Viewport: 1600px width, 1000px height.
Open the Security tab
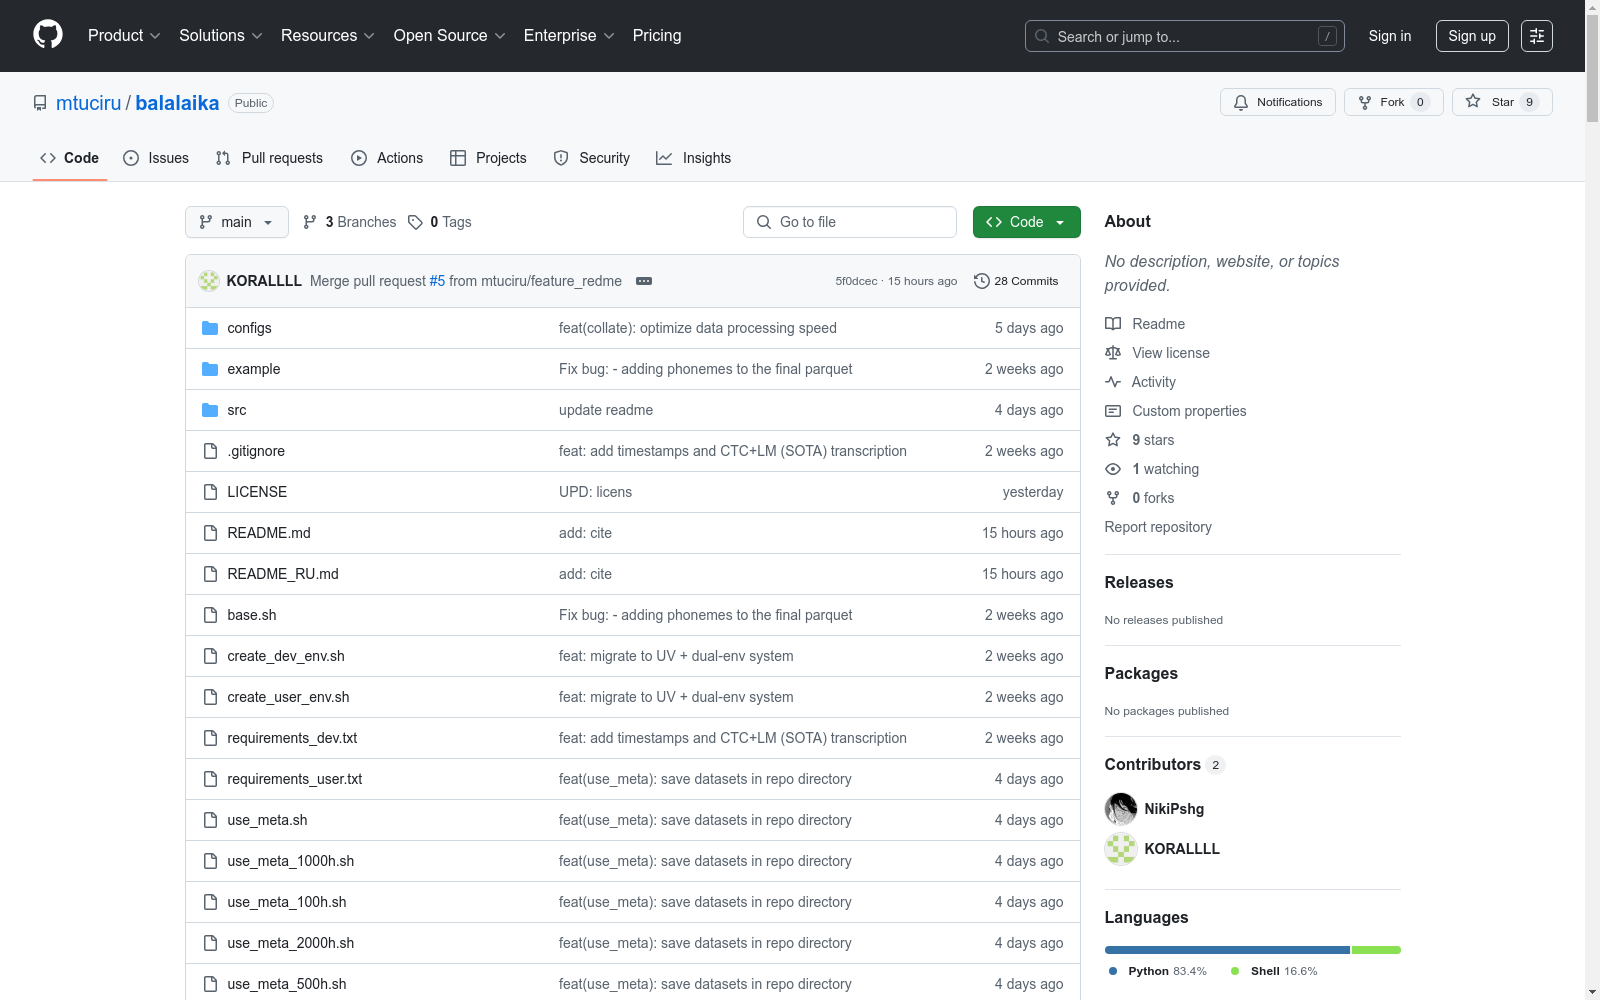592,158
